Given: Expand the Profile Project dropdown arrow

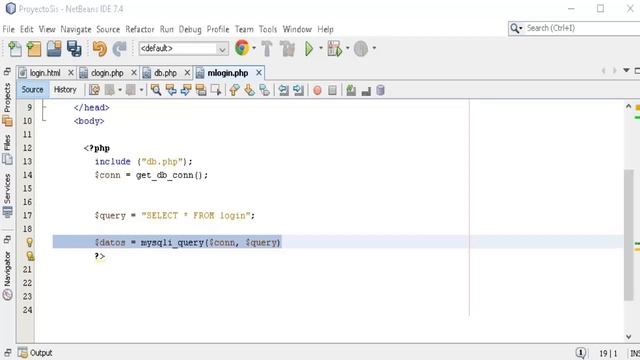Looking at the screenshot, I should click(x=374, y=48).
